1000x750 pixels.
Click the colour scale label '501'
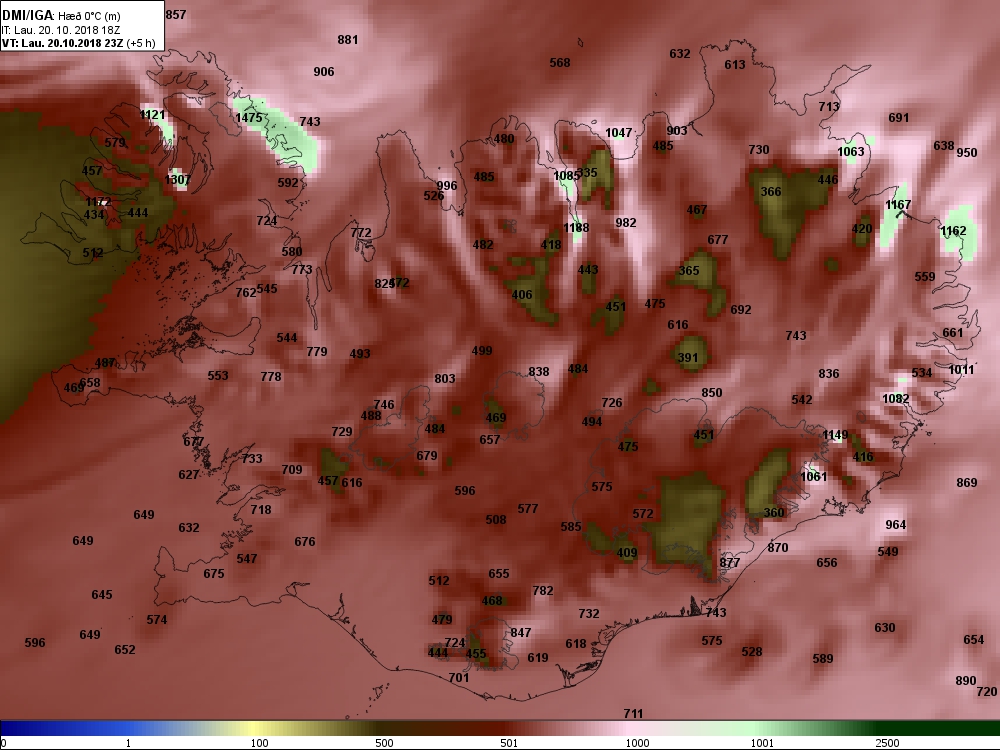click(x=509, y=743)
